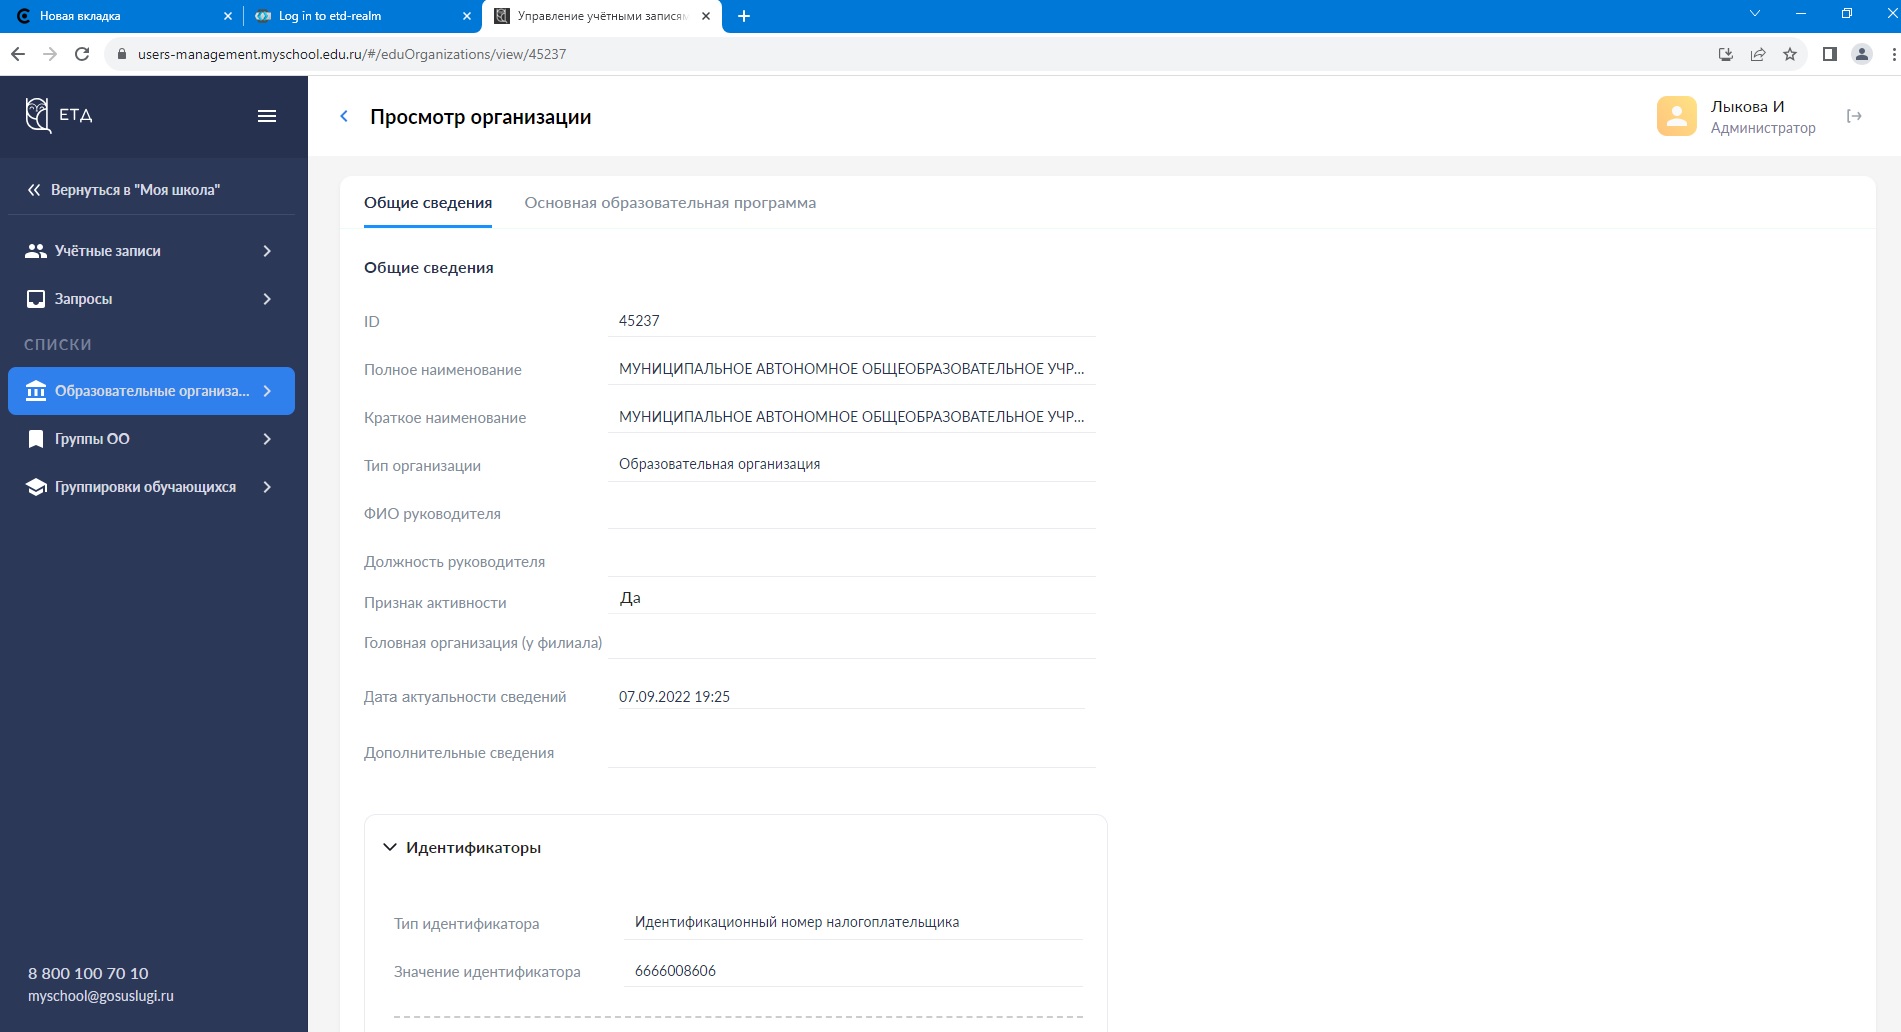This screenshot has width=1901, height=1032.
Task: Click the ЕТД owl logo
Action: tap(39, 115)
